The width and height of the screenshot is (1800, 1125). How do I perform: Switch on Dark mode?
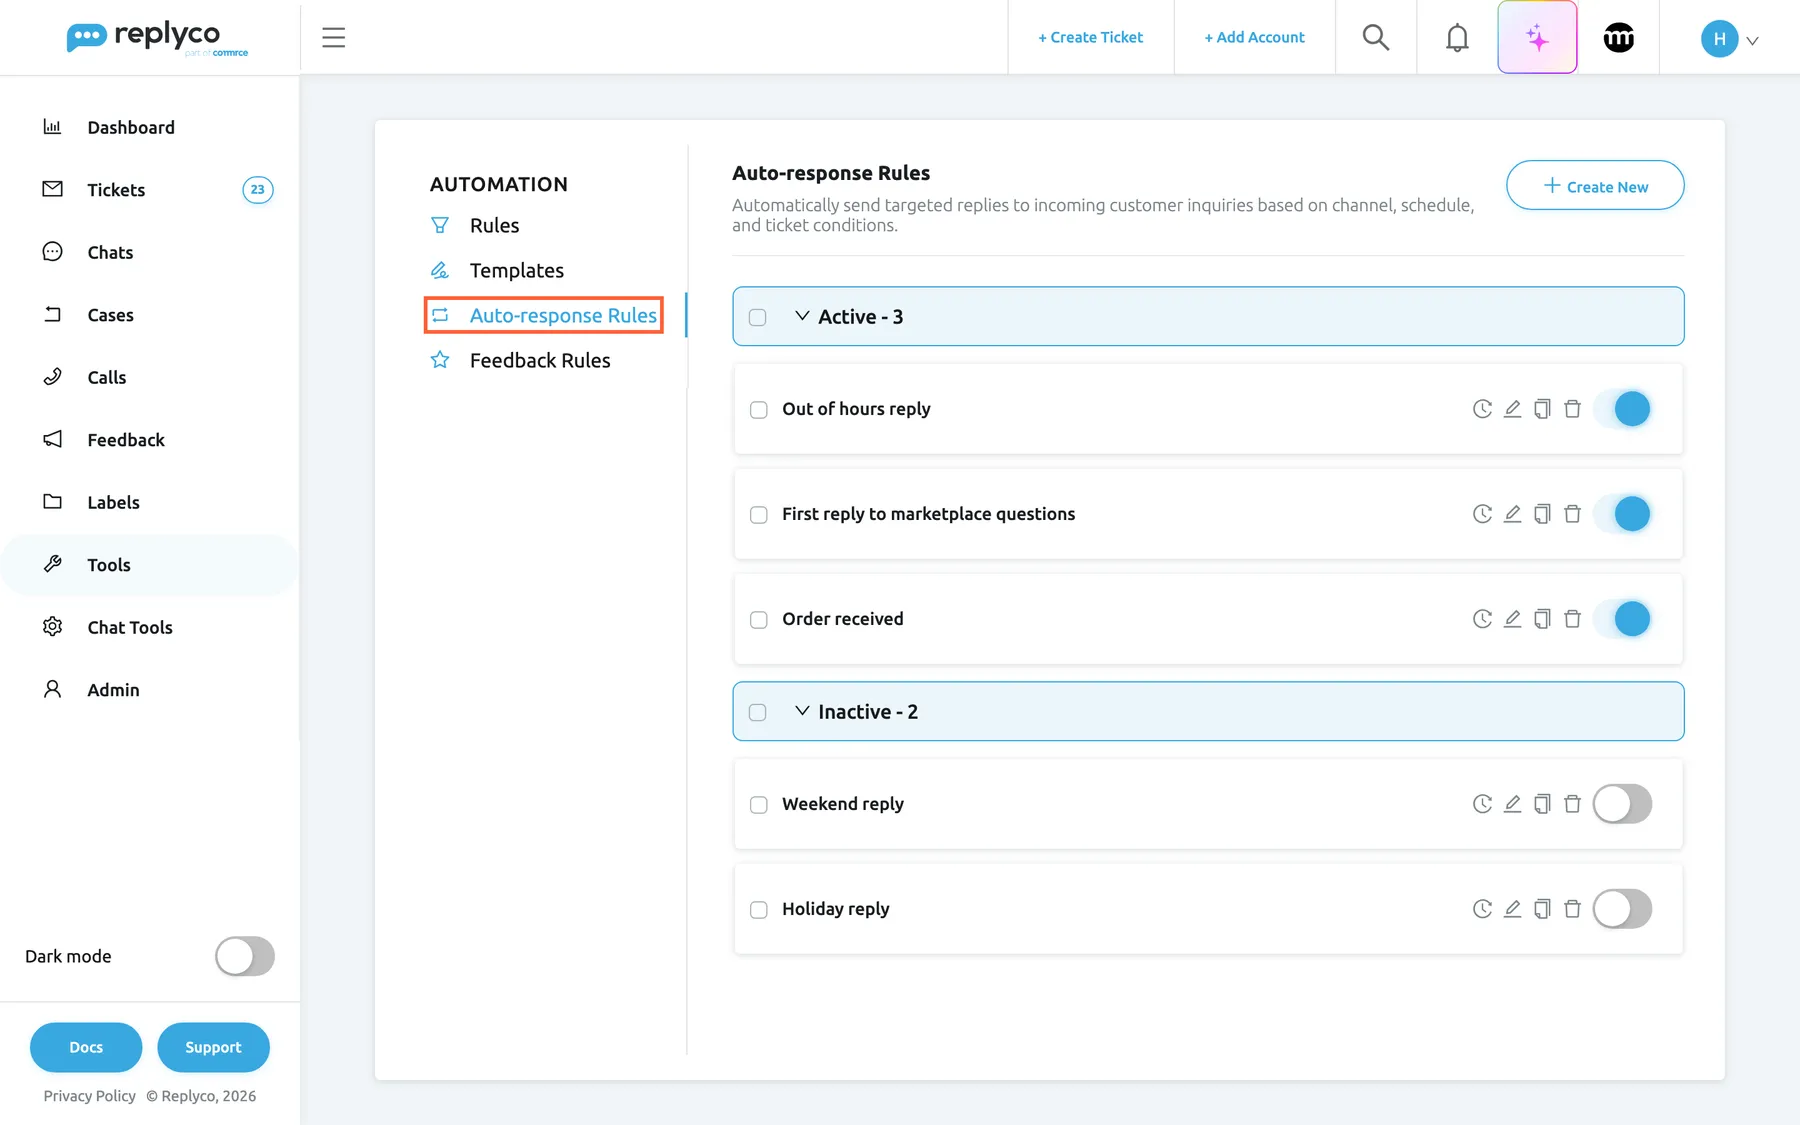point(245,956)
